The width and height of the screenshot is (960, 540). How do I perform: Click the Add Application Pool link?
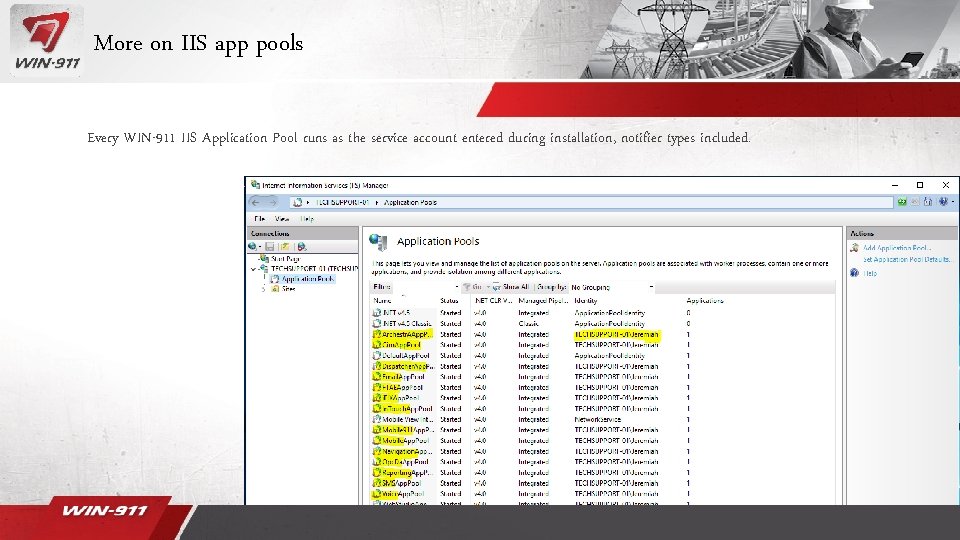pyautogui.click(x=897, y=248)
